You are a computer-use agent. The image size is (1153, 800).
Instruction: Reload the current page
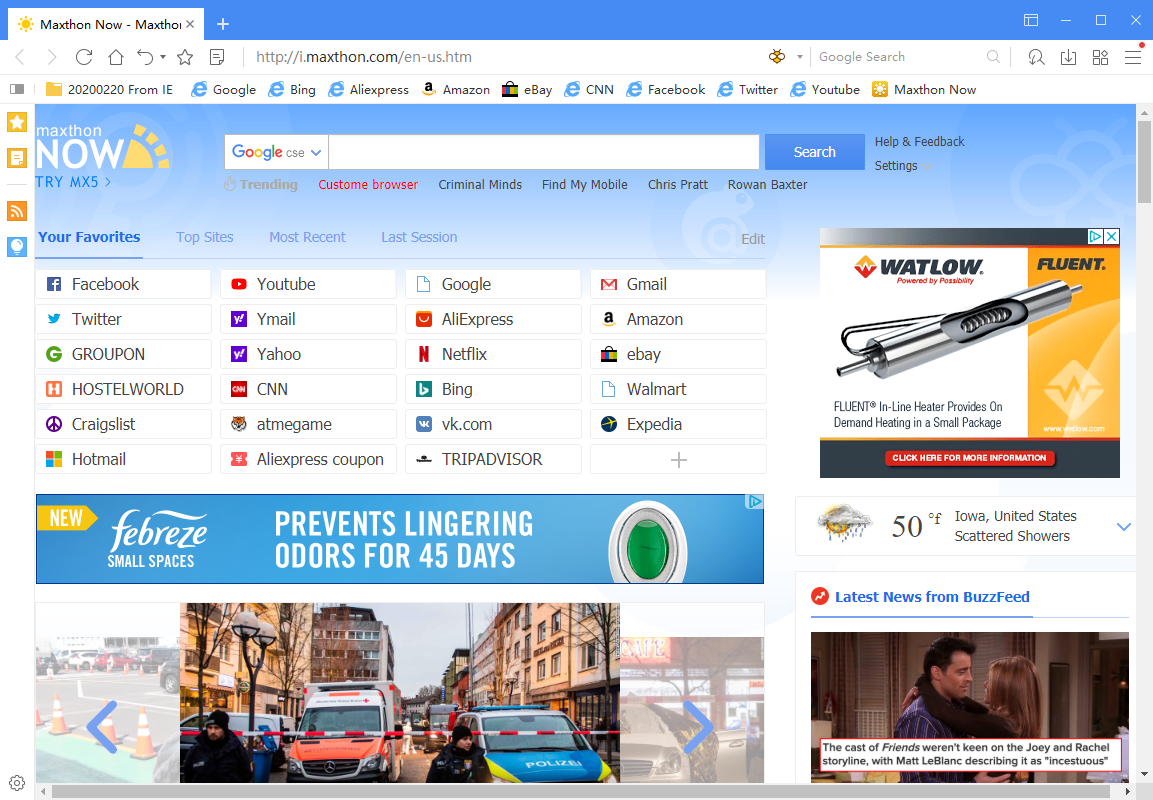(84, 57)
